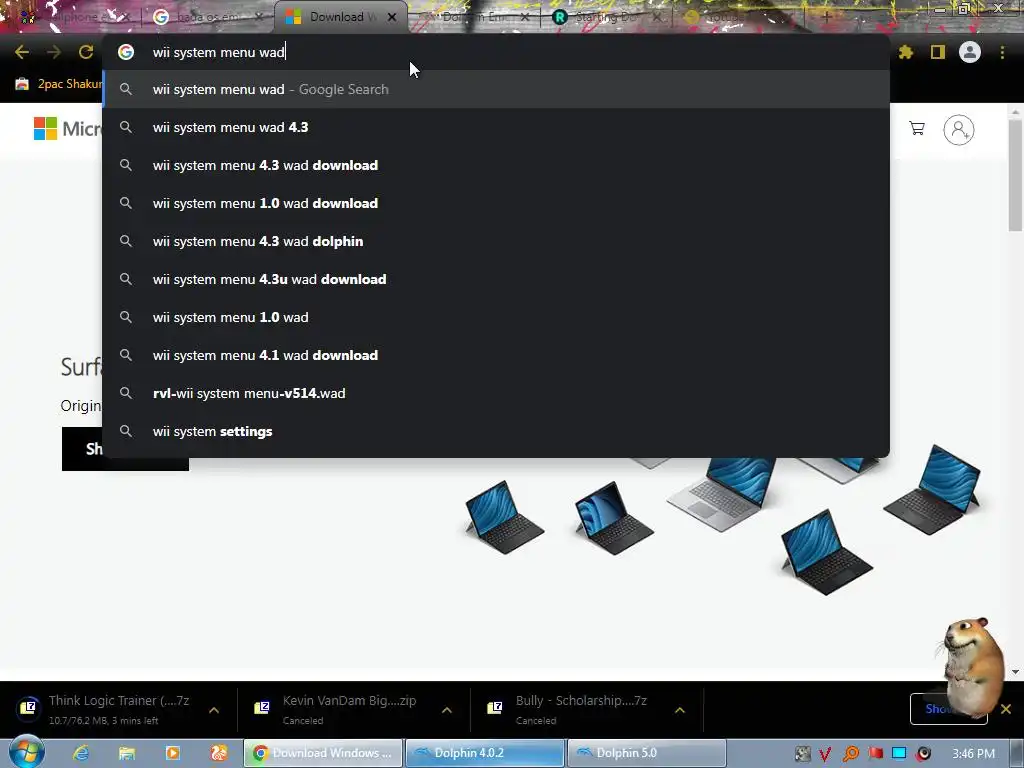Click the round recorder tray icon
1024x768 pixels.
pos(923,754)
